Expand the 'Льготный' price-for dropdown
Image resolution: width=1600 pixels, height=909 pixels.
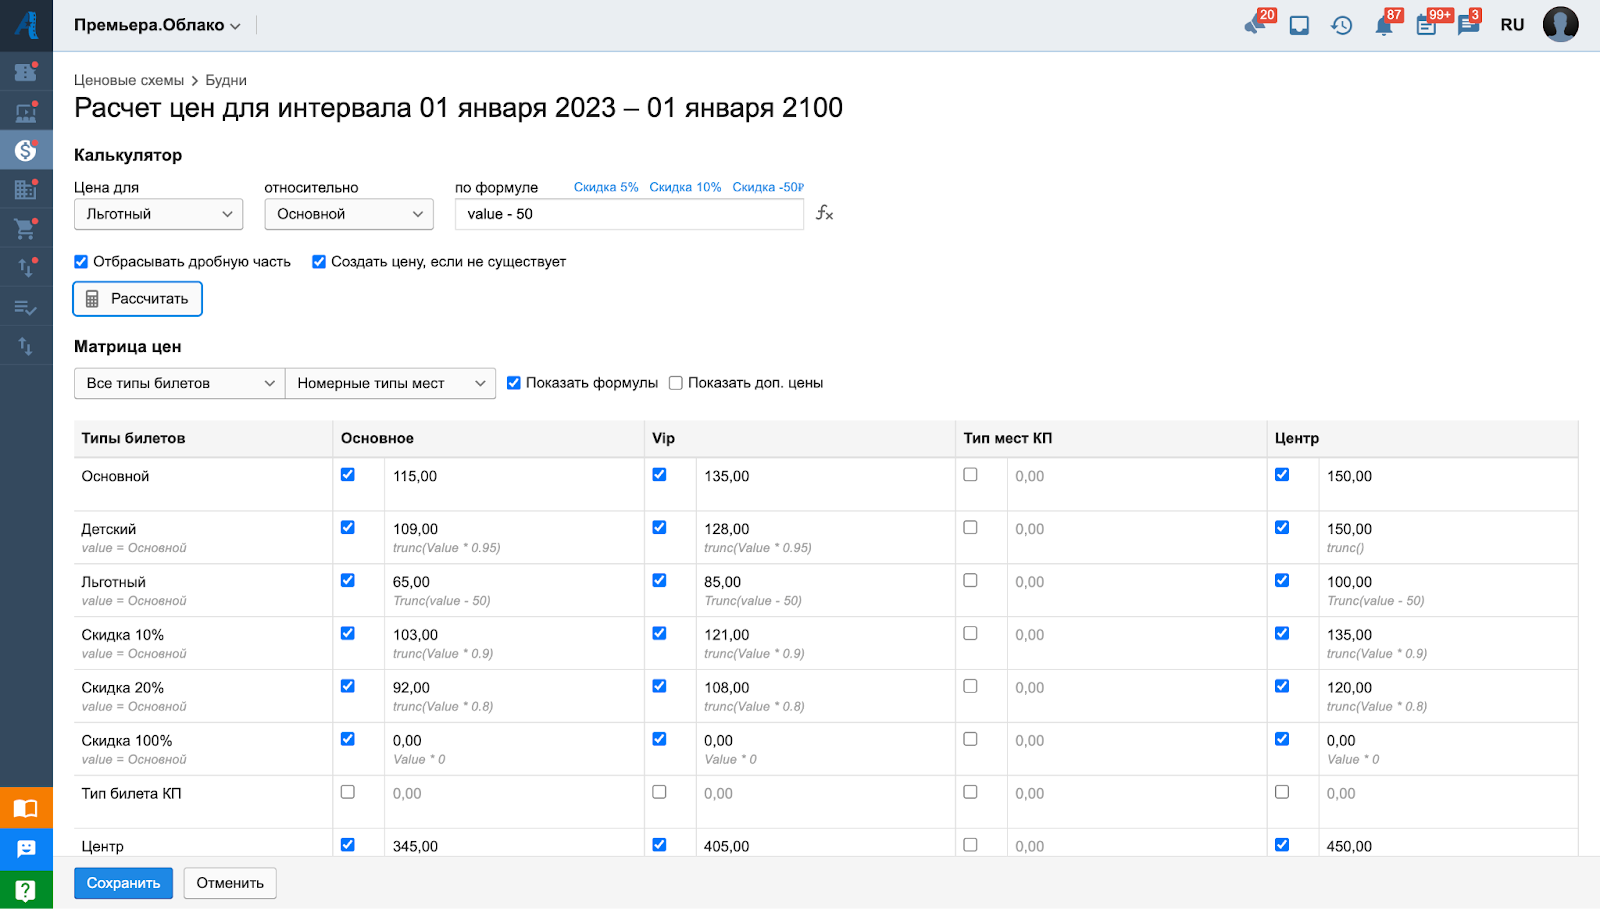(158, 214)
